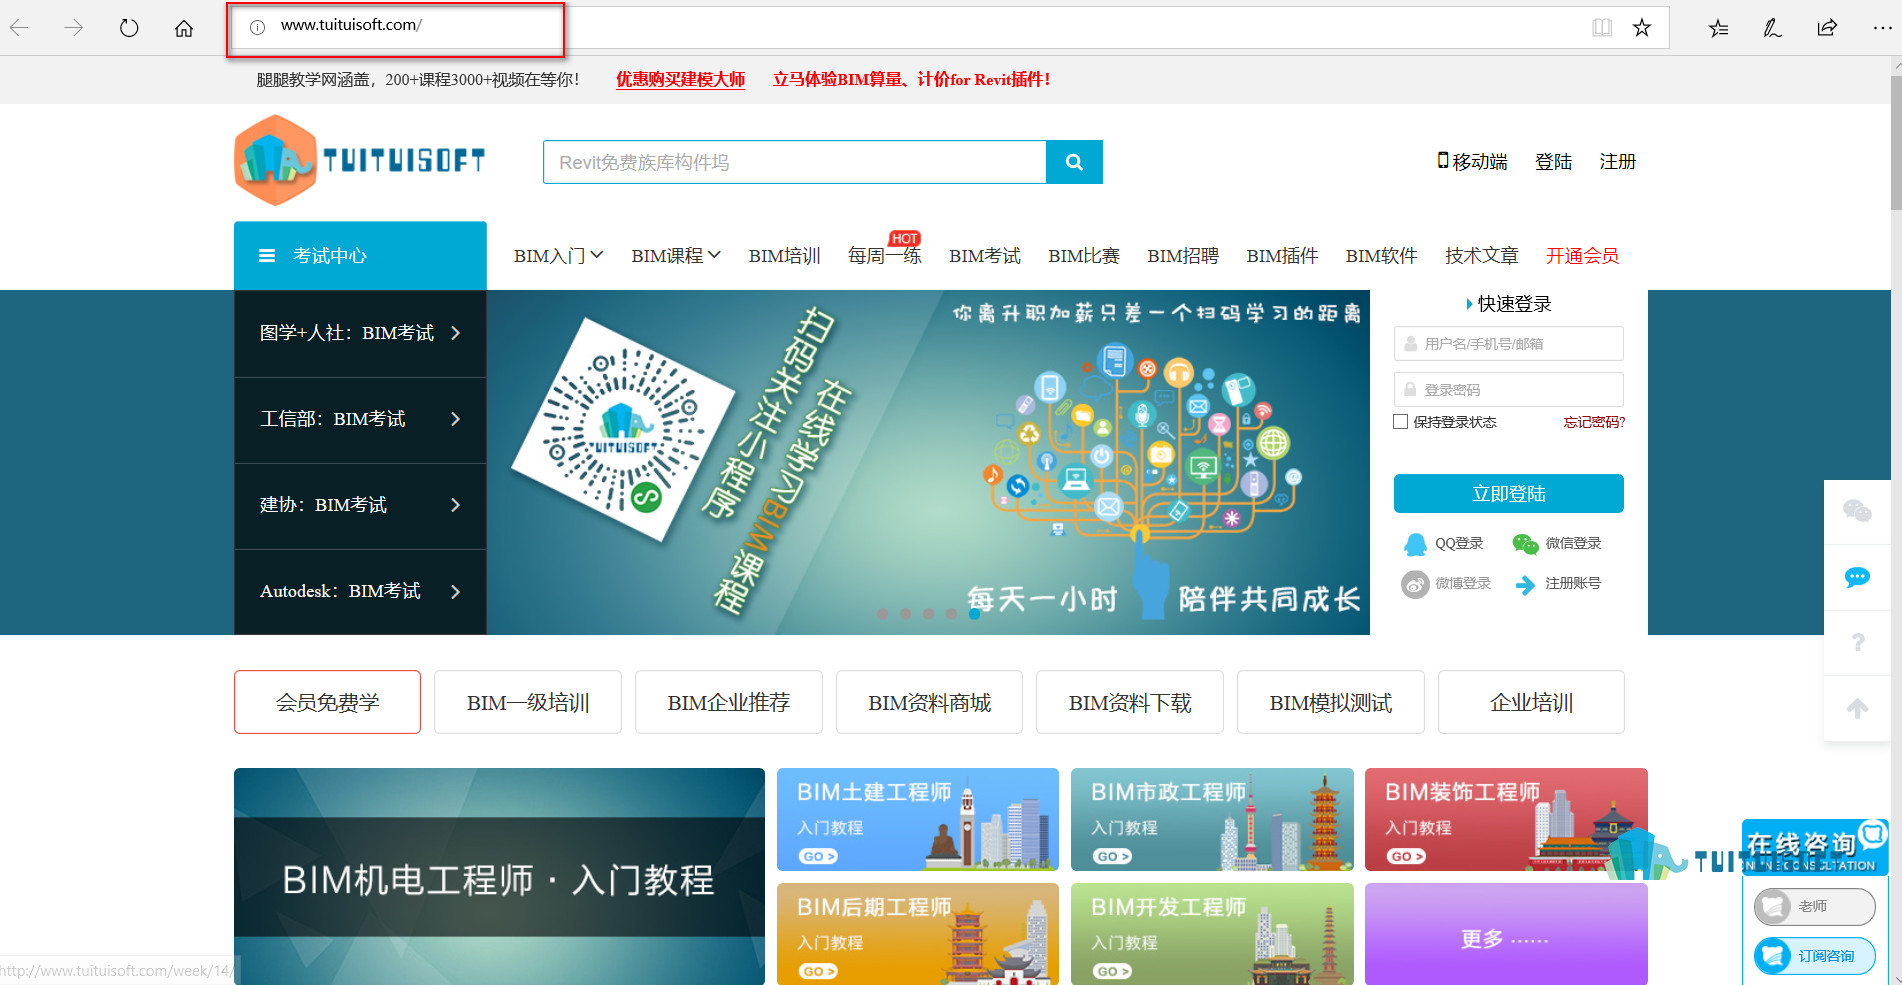This screenshot has width=1902, height=985.
Task: Open the BIM土建工程师 course card
Action: [918, 820]
